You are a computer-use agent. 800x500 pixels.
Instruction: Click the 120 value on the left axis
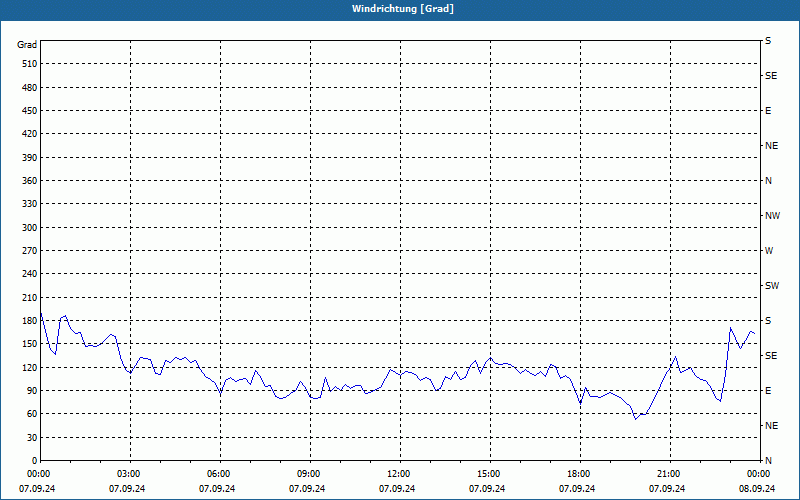click(x=30, y=367)
